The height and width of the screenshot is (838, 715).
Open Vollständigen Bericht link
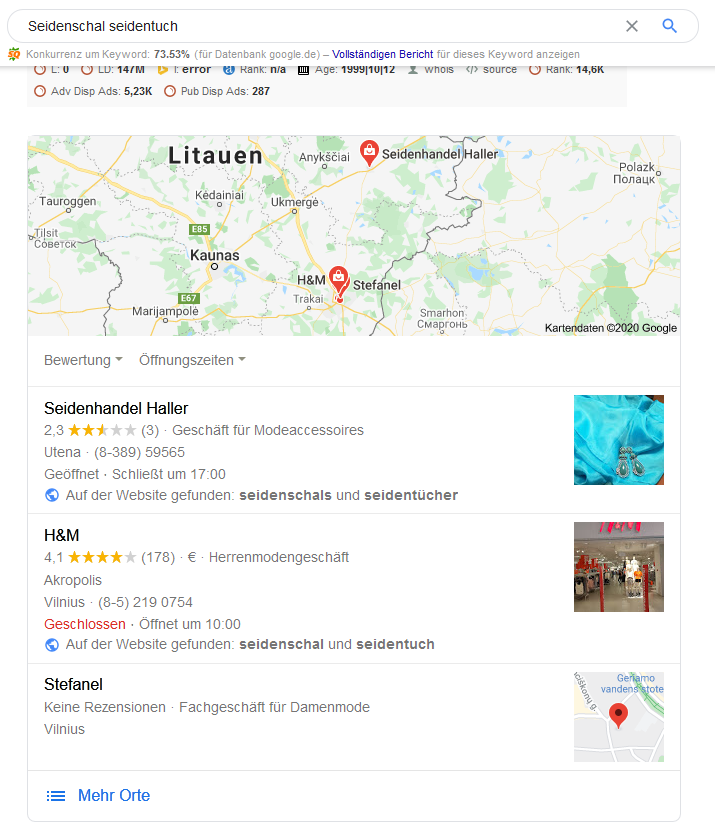click(x=383, y=54)
